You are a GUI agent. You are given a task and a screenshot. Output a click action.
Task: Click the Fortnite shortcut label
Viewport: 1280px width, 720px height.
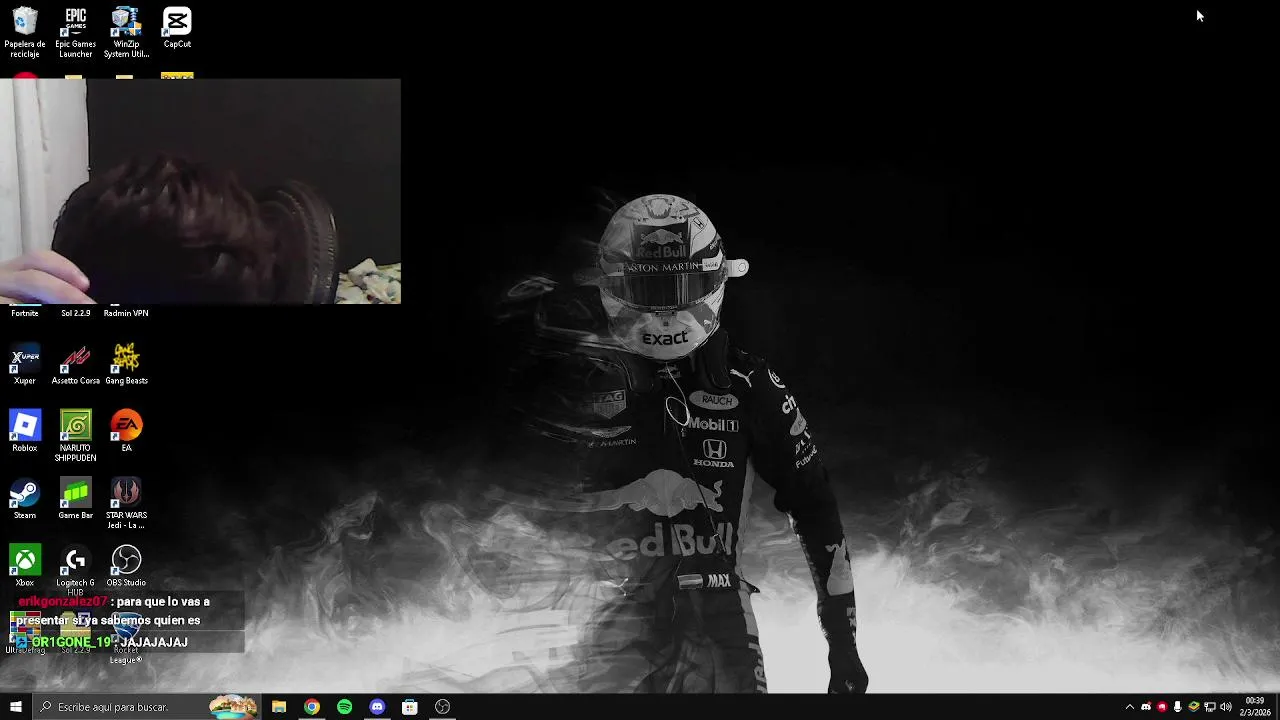click(25, 313)
